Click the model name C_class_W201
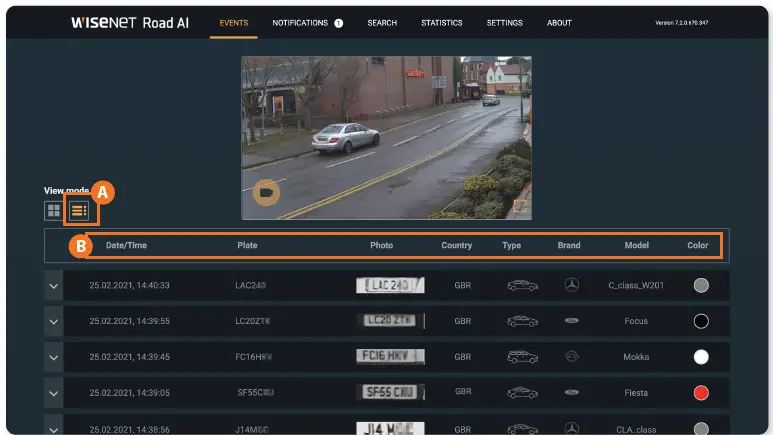Screen dimensions: 773x435 (636, 286)
